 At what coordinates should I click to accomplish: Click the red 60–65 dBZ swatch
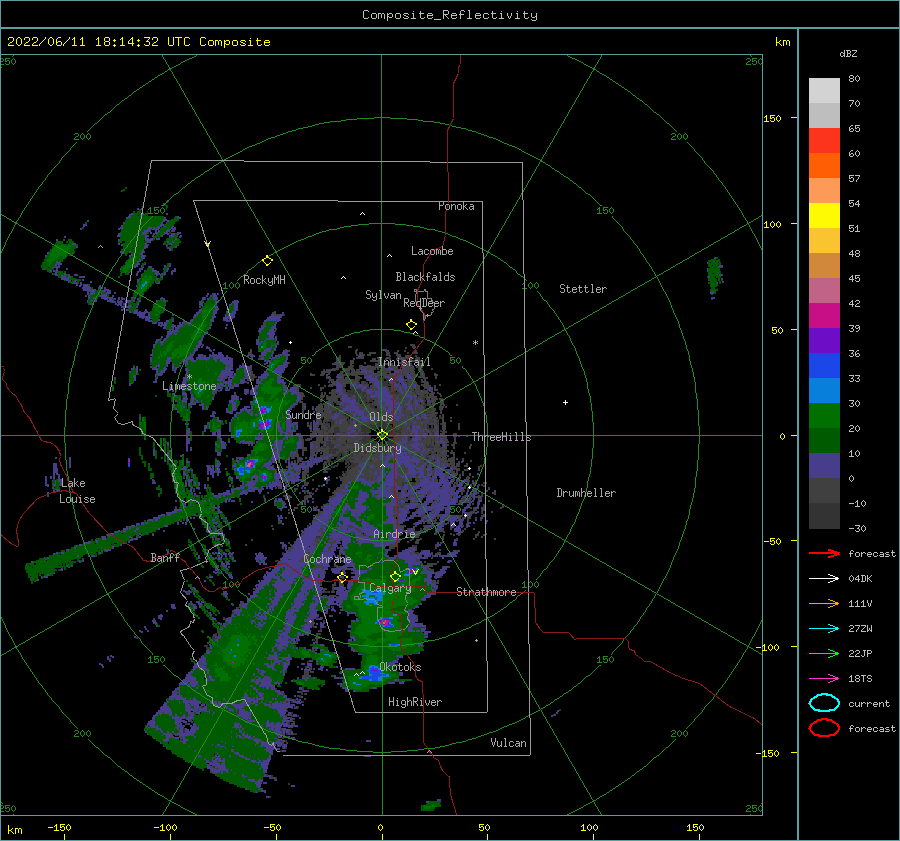(824, 141)
